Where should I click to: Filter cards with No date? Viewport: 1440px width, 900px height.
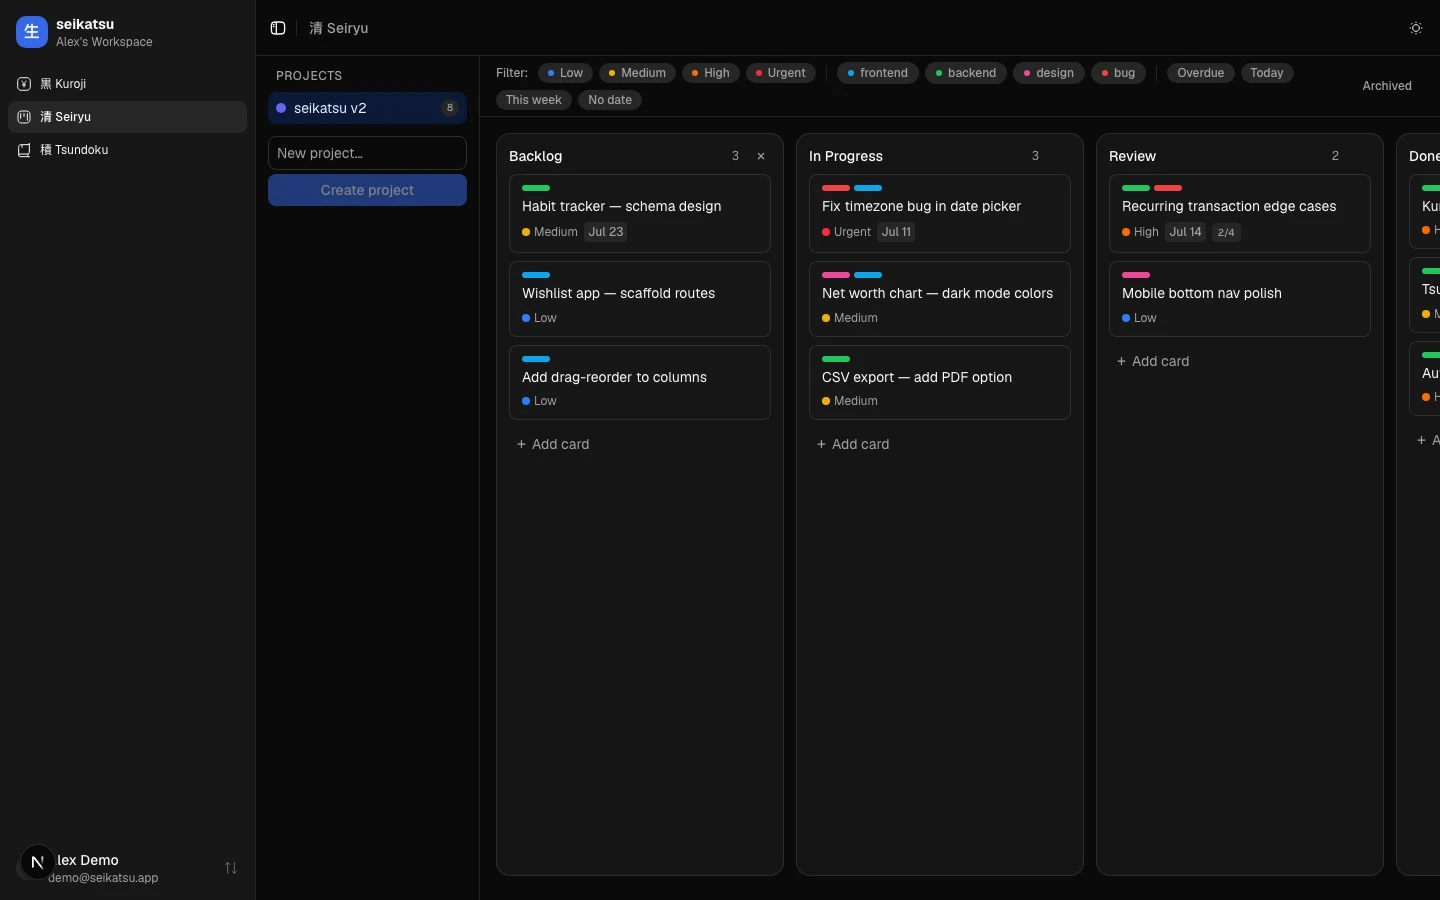point(610,100)
